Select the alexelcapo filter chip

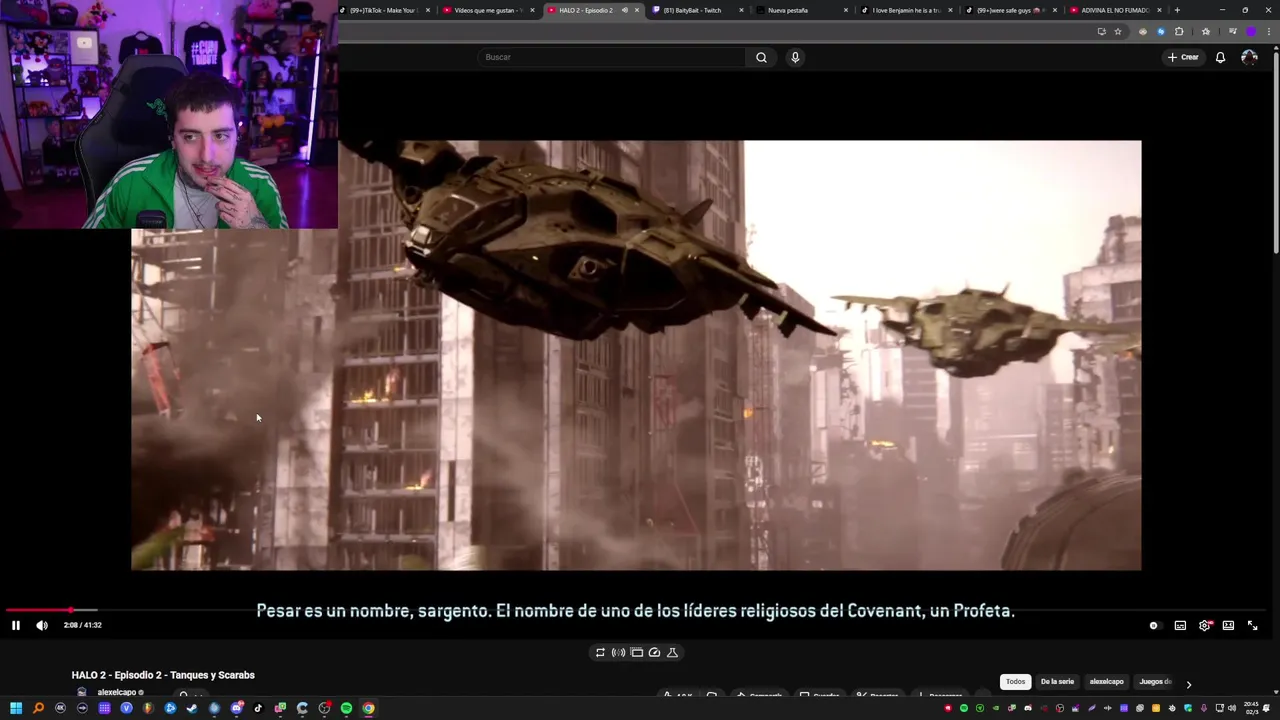point(1106,682)
